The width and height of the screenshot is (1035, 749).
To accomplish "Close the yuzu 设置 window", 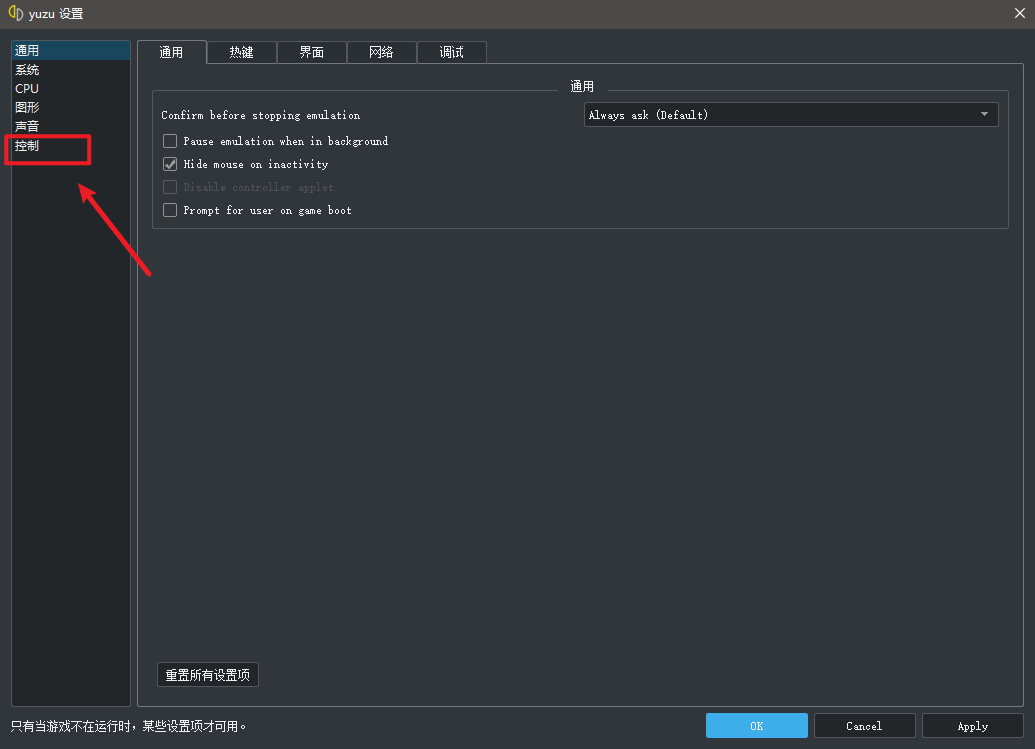I will [x=1019, y=13].
